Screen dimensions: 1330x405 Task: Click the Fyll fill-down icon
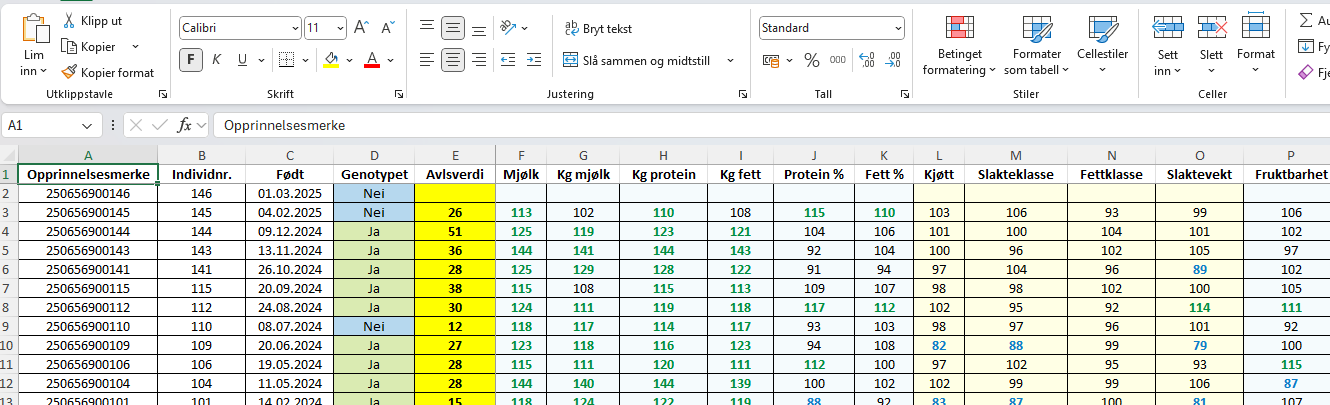pyautogui.click(x=1306, y=46)
